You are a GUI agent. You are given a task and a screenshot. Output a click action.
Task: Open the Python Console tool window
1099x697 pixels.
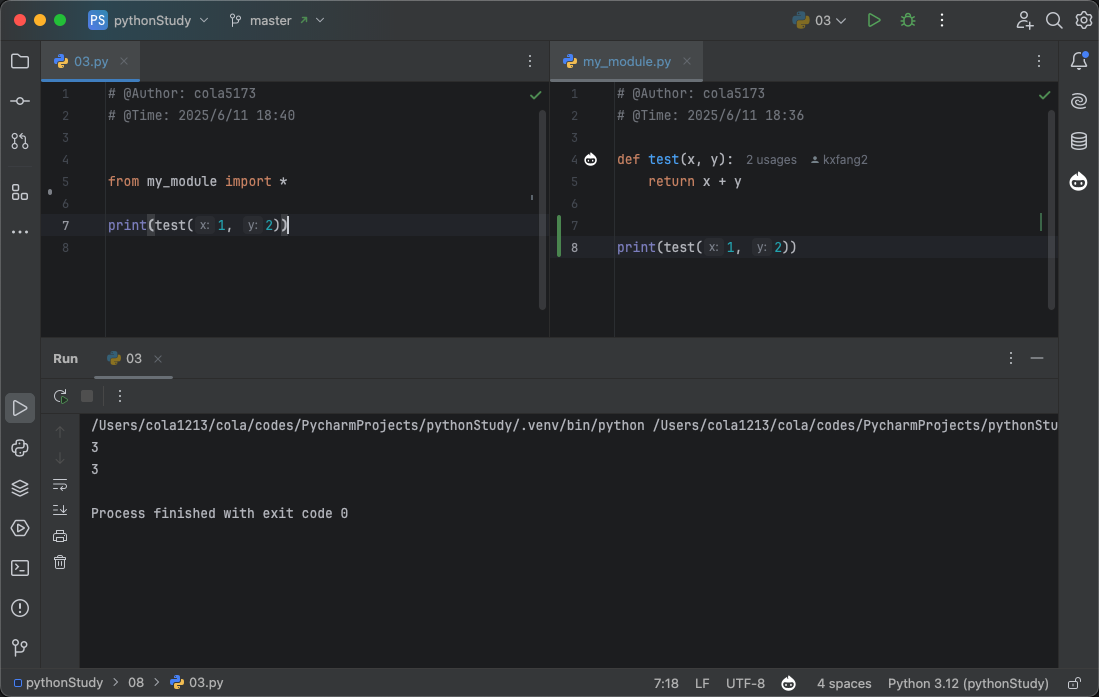point(20,448)
